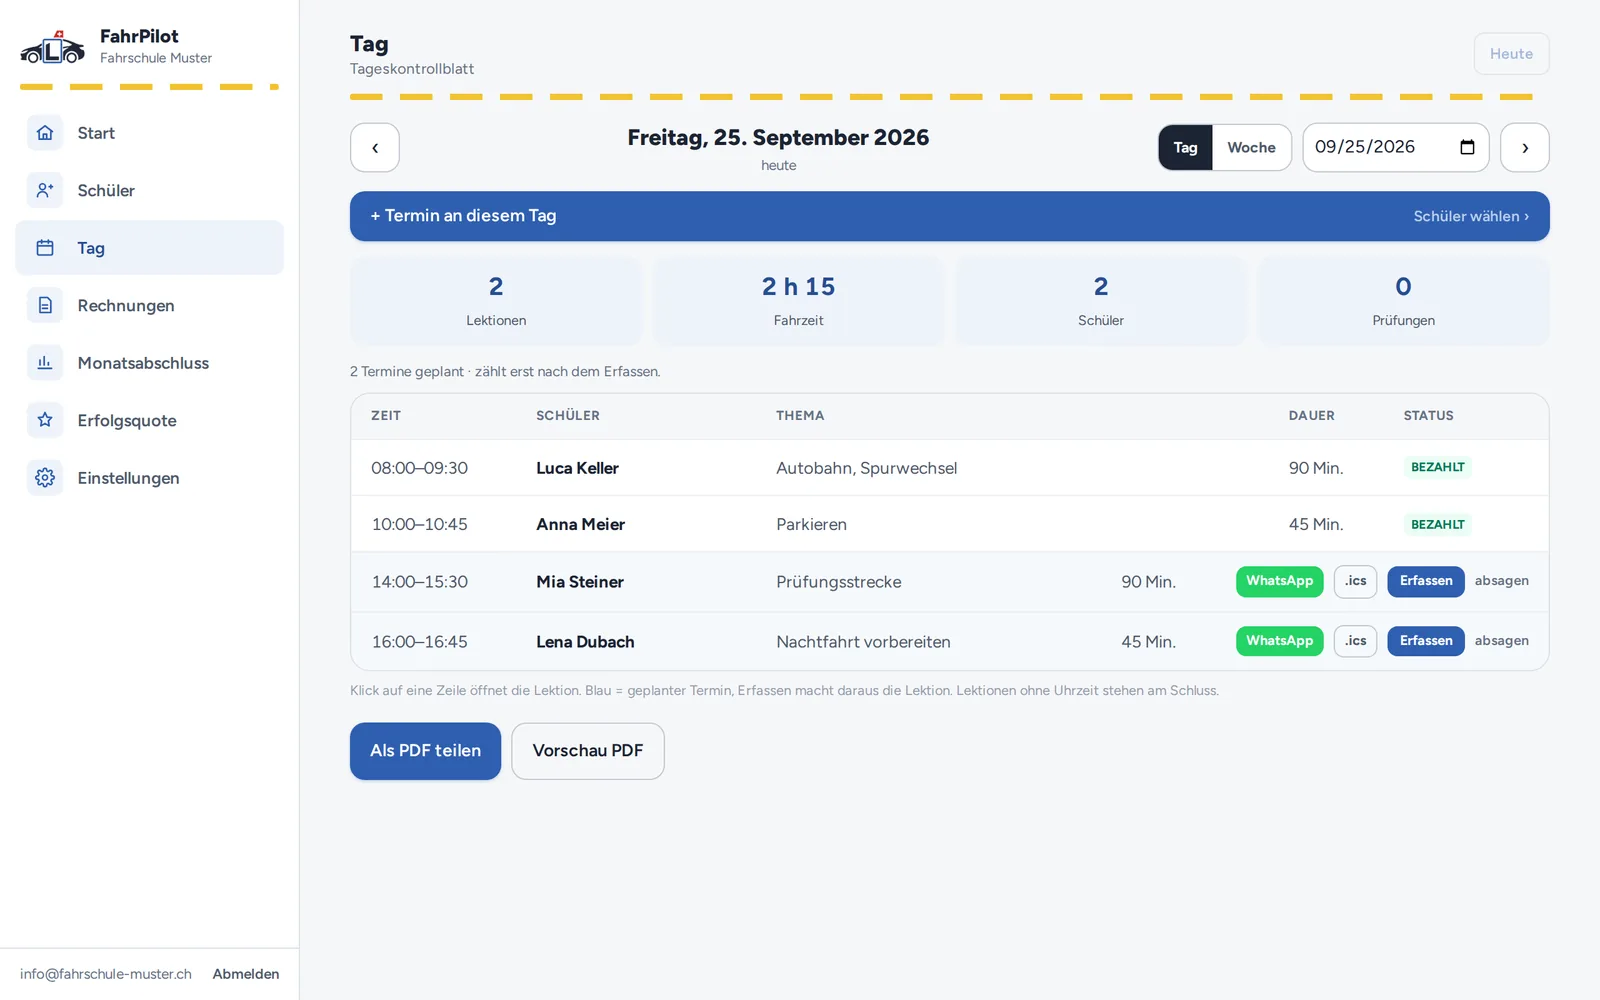The width and height of the screenshot is (1600, 1000).
Task: Send WhatsApp for Mia Steiner
Action: click(x=1279, y=581)
